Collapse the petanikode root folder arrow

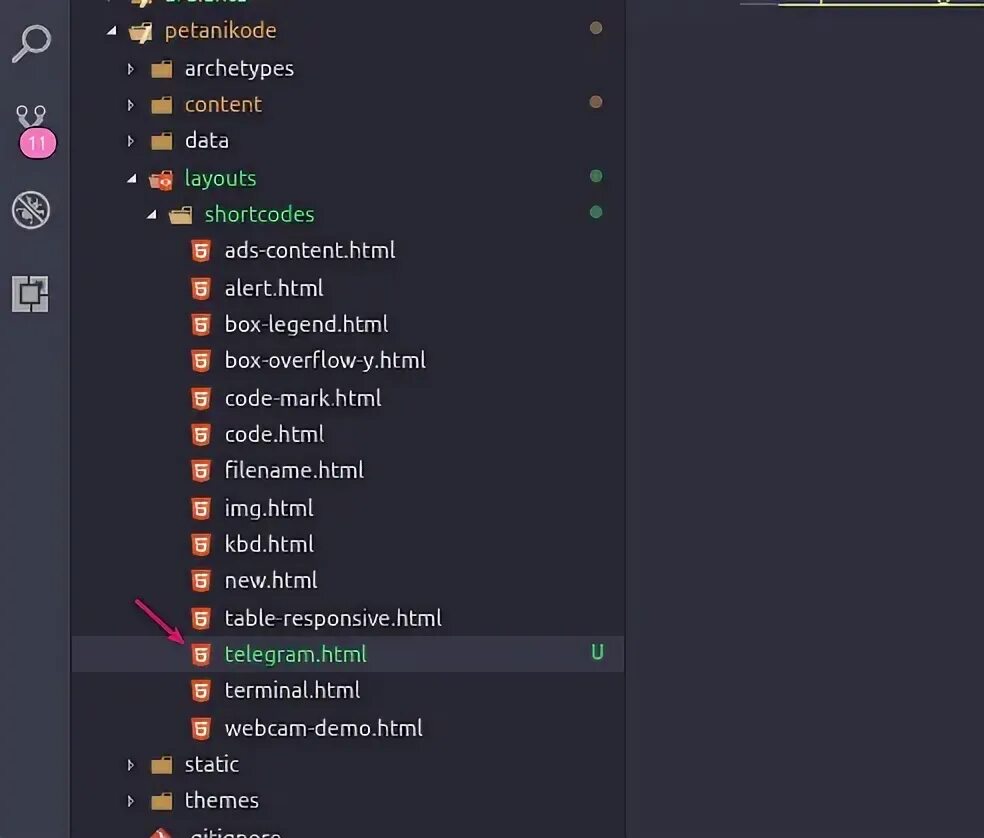112,30
